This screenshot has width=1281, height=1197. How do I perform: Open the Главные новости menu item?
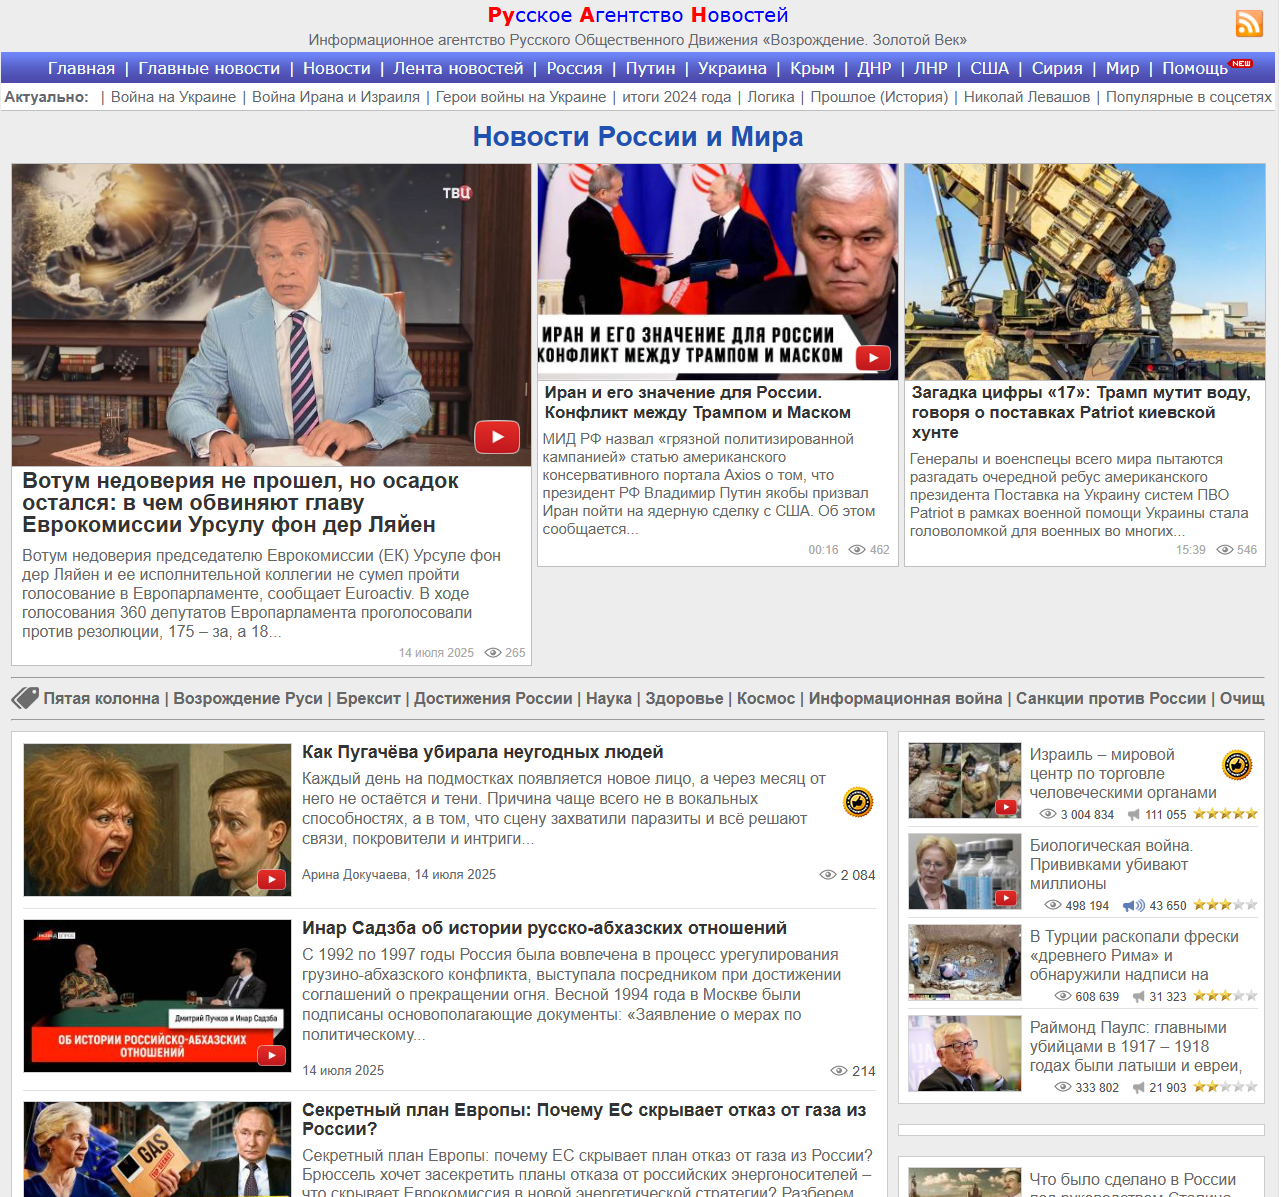coord(209,68)
